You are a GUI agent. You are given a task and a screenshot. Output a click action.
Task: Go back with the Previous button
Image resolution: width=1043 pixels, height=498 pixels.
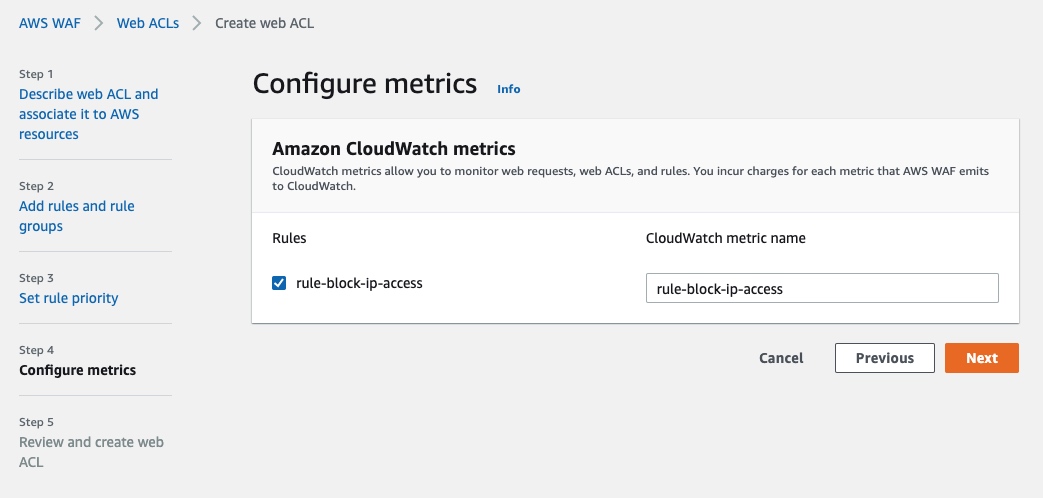[x=884, y=358]
